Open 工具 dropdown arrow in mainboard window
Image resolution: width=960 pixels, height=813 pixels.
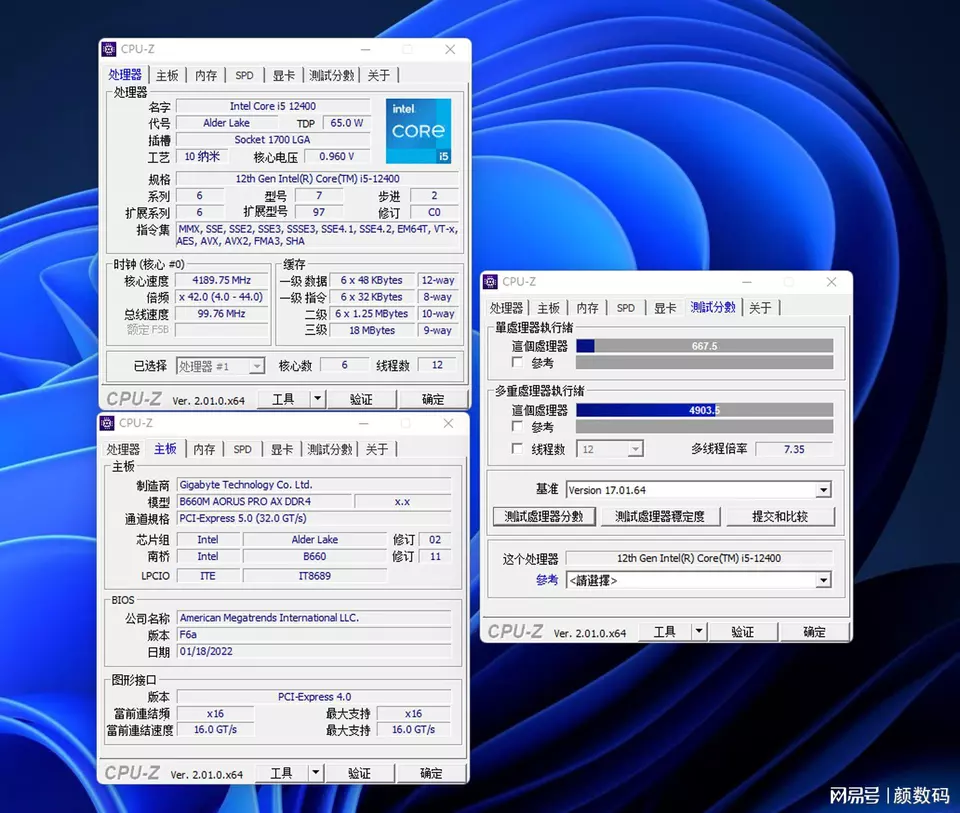pos(315,773)
